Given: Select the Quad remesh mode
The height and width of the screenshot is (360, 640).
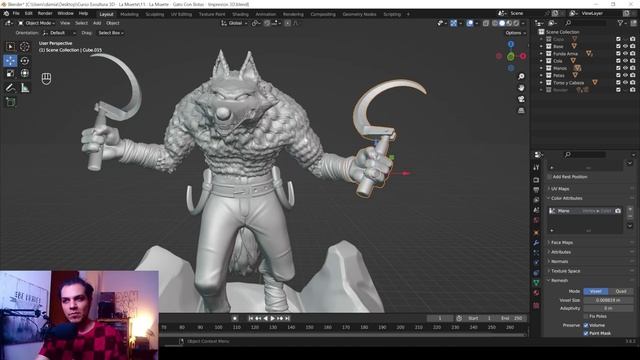Looking at the screenshot, I should (621, 291).
